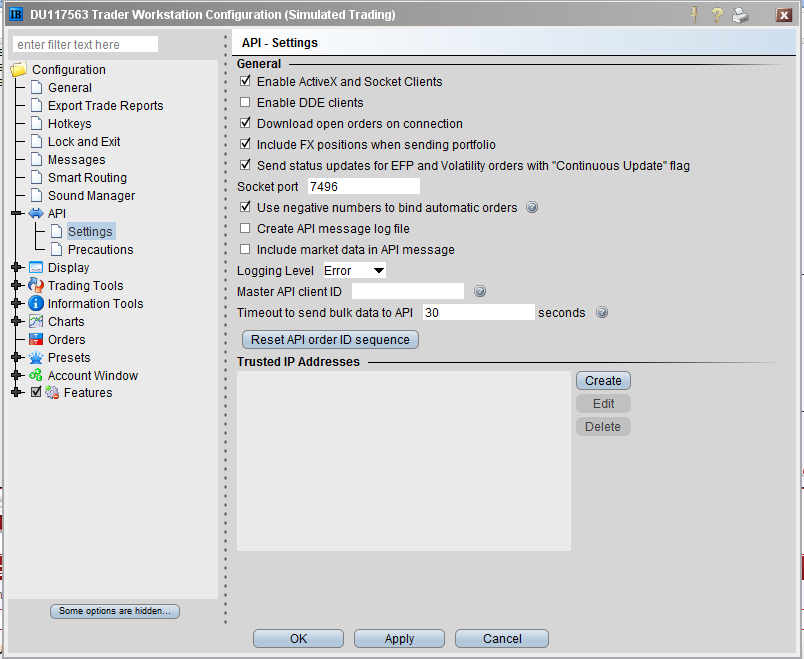
Task: Click the Cancel button
Action: (501, 638)
